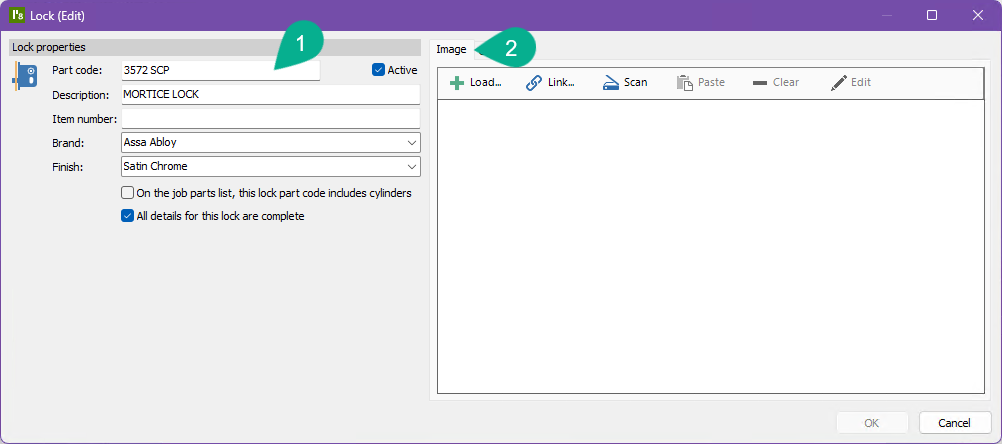Click into the empty Item number field
Image resolution: width=1002 pixels, height=444 pixels.
click(270, 118)
